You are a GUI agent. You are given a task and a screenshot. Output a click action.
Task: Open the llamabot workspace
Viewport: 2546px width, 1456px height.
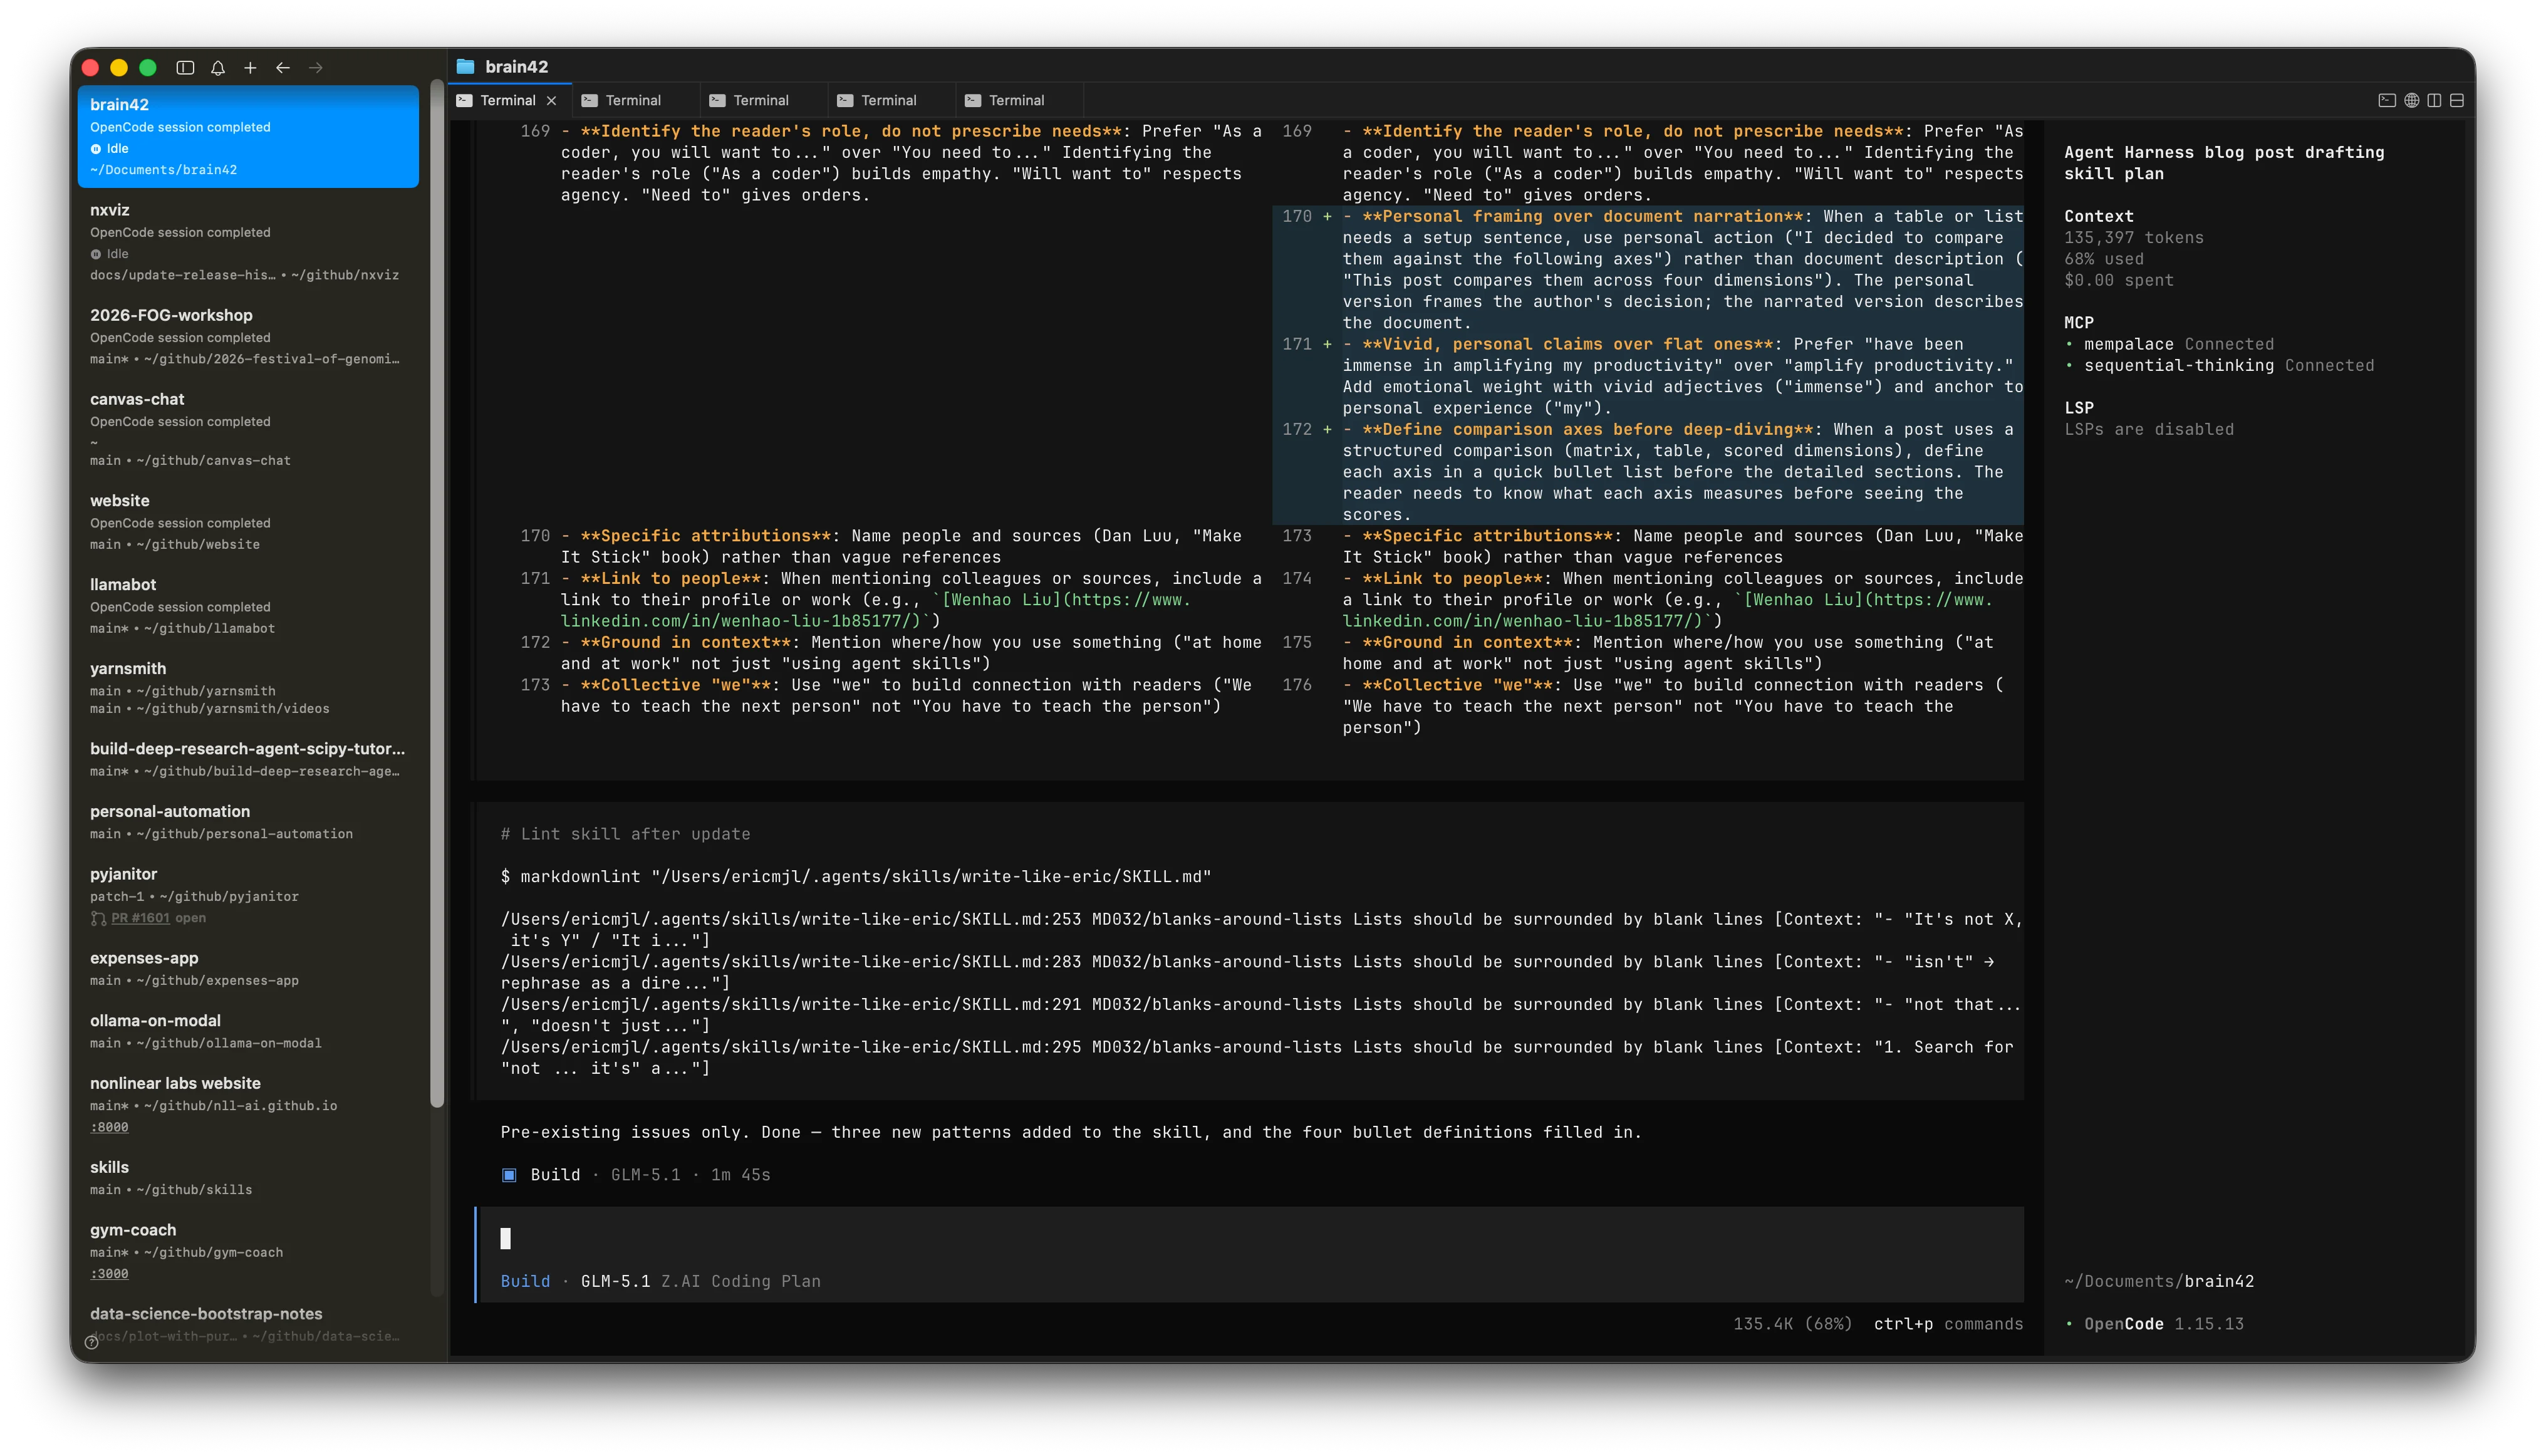coord(248,606)
